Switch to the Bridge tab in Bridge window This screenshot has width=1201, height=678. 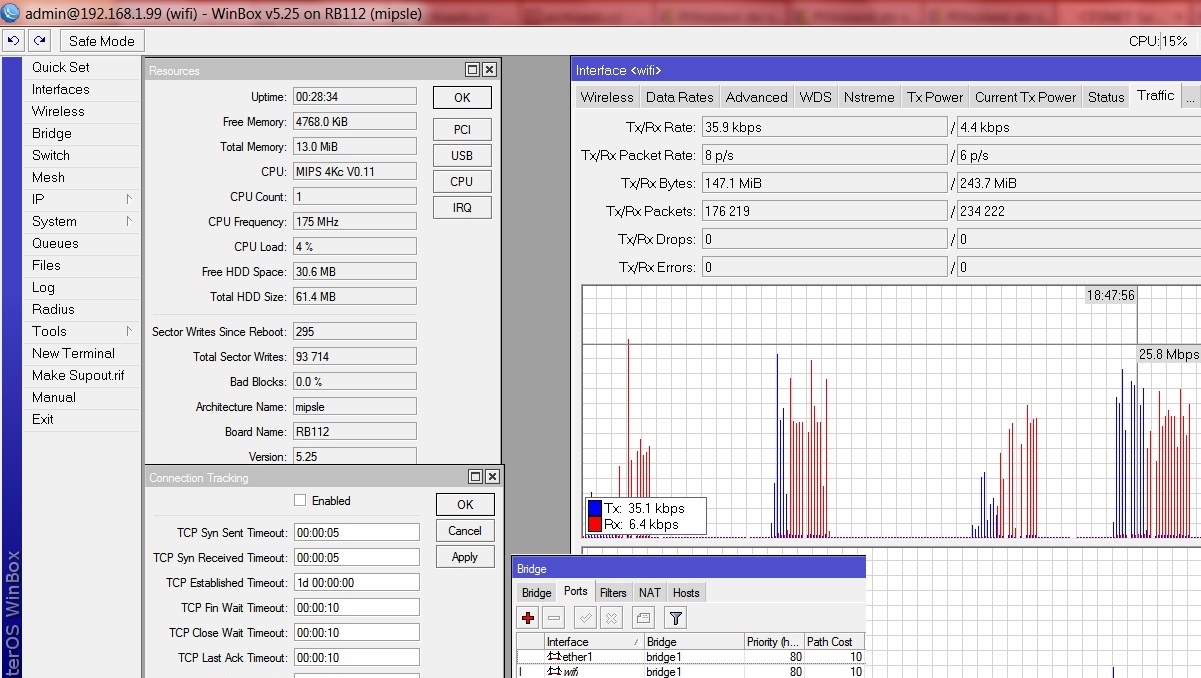[x=537, y=593]
